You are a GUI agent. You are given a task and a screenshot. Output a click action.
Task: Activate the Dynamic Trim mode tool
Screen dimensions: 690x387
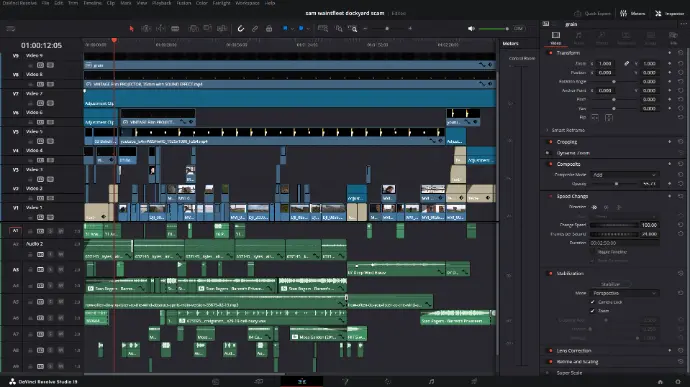pos(161,29)
